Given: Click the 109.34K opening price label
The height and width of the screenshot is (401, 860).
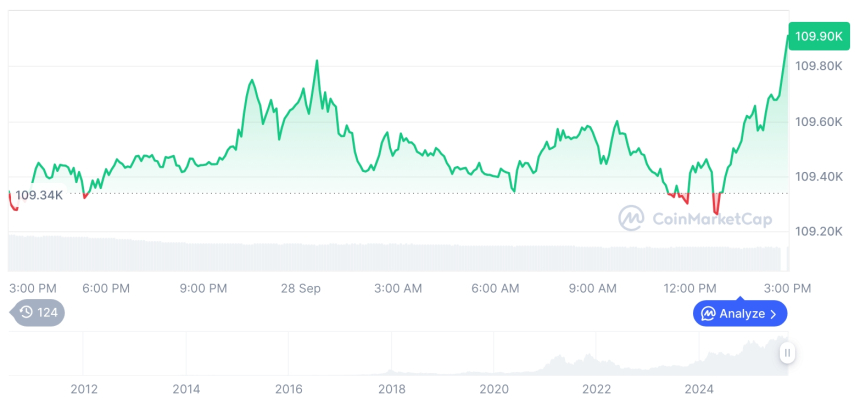Looking at the screenshot, I should 39,195.
